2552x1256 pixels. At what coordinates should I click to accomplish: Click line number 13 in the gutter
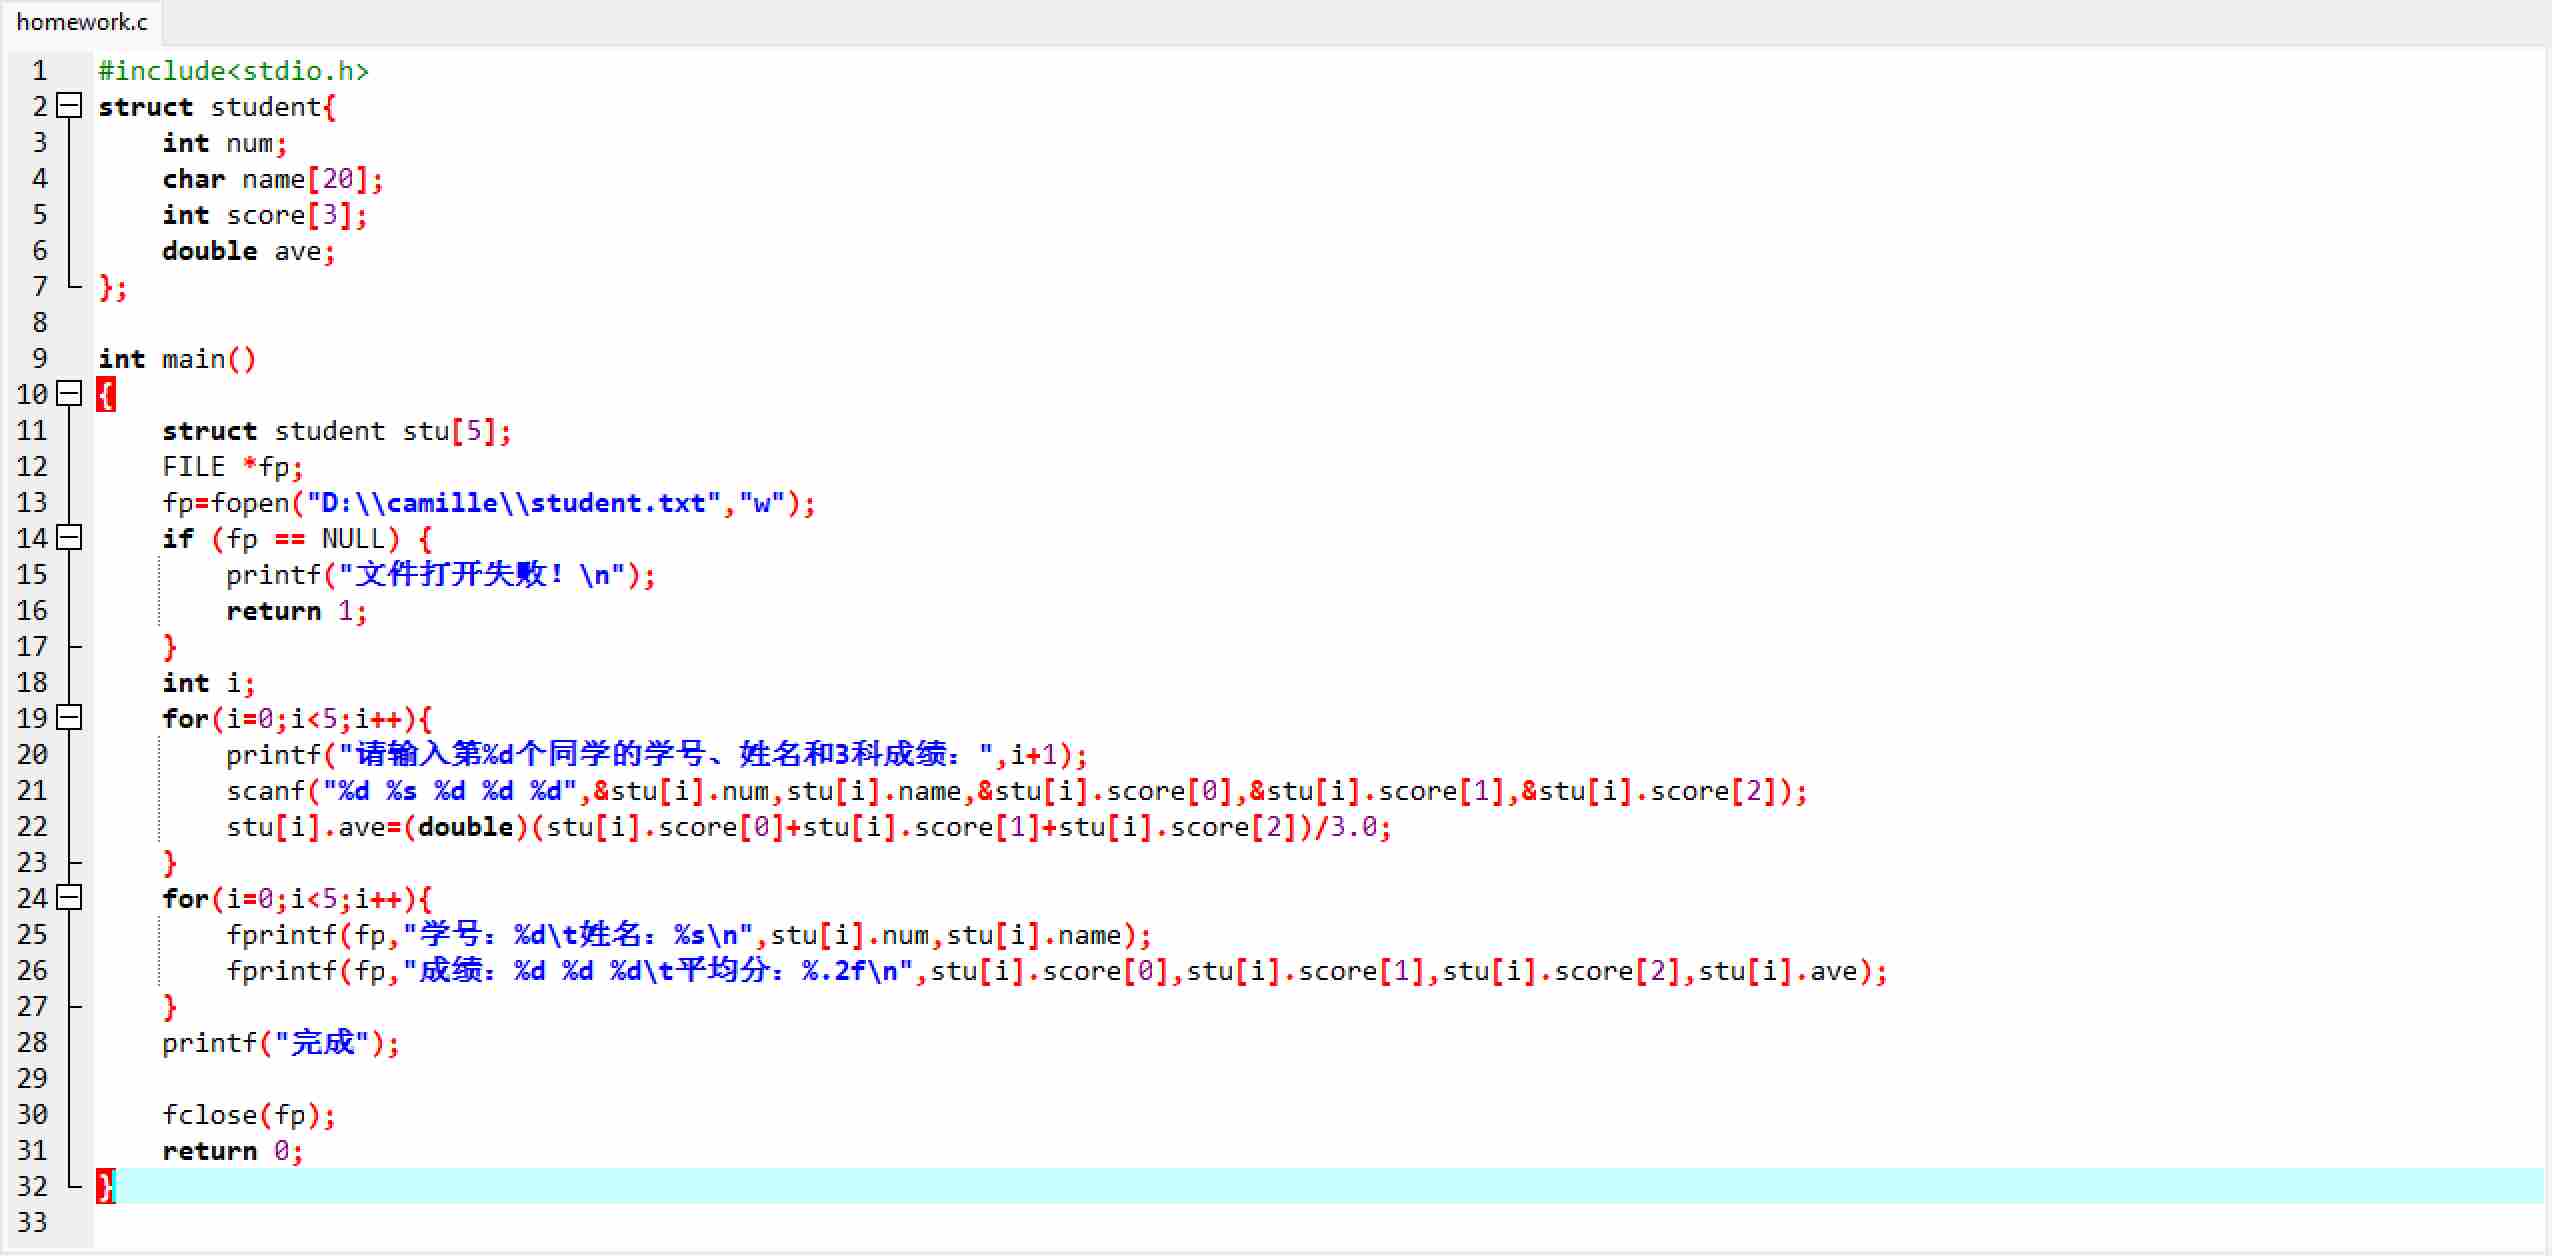point(32,502)
